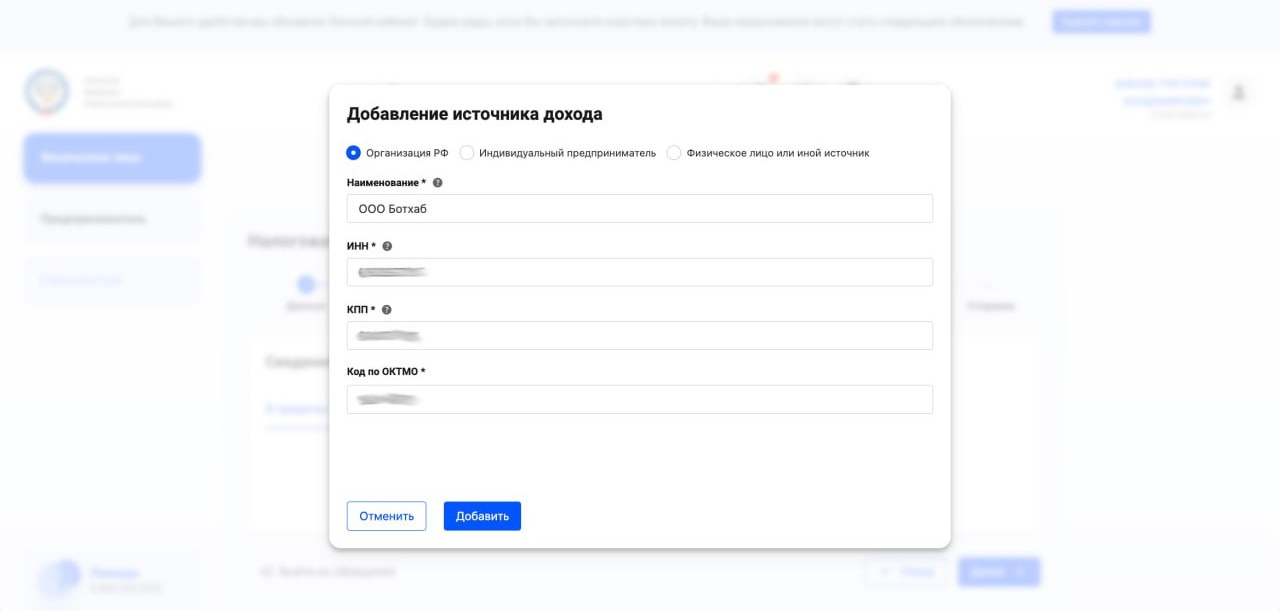The image size is (1280, 611).
Task: Click help icon beside КПП label
Action: pos(387,310)
